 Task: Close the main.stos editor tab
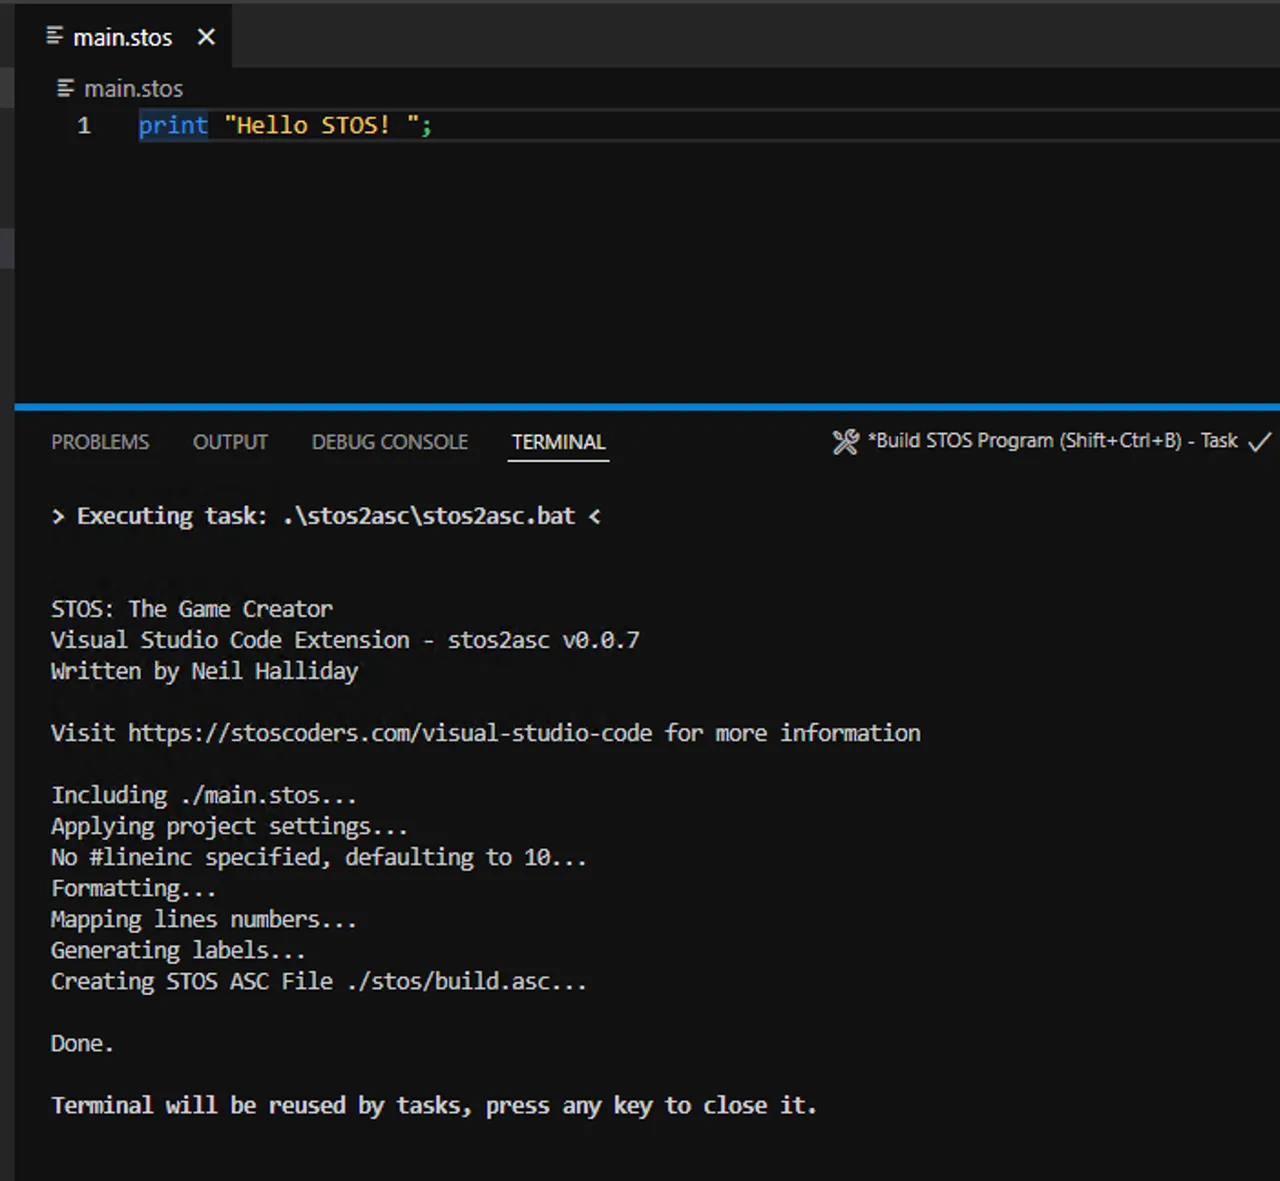click(206, 37)
